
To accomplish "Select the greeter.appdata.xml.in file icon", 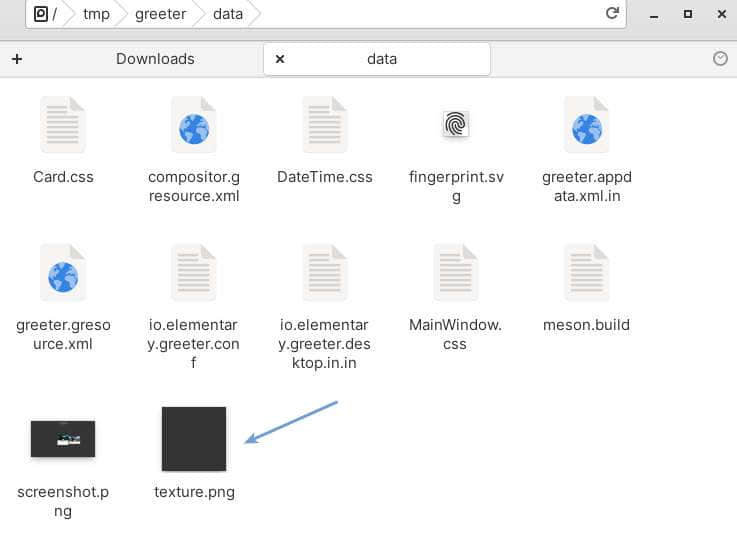I will click(587, 125).
